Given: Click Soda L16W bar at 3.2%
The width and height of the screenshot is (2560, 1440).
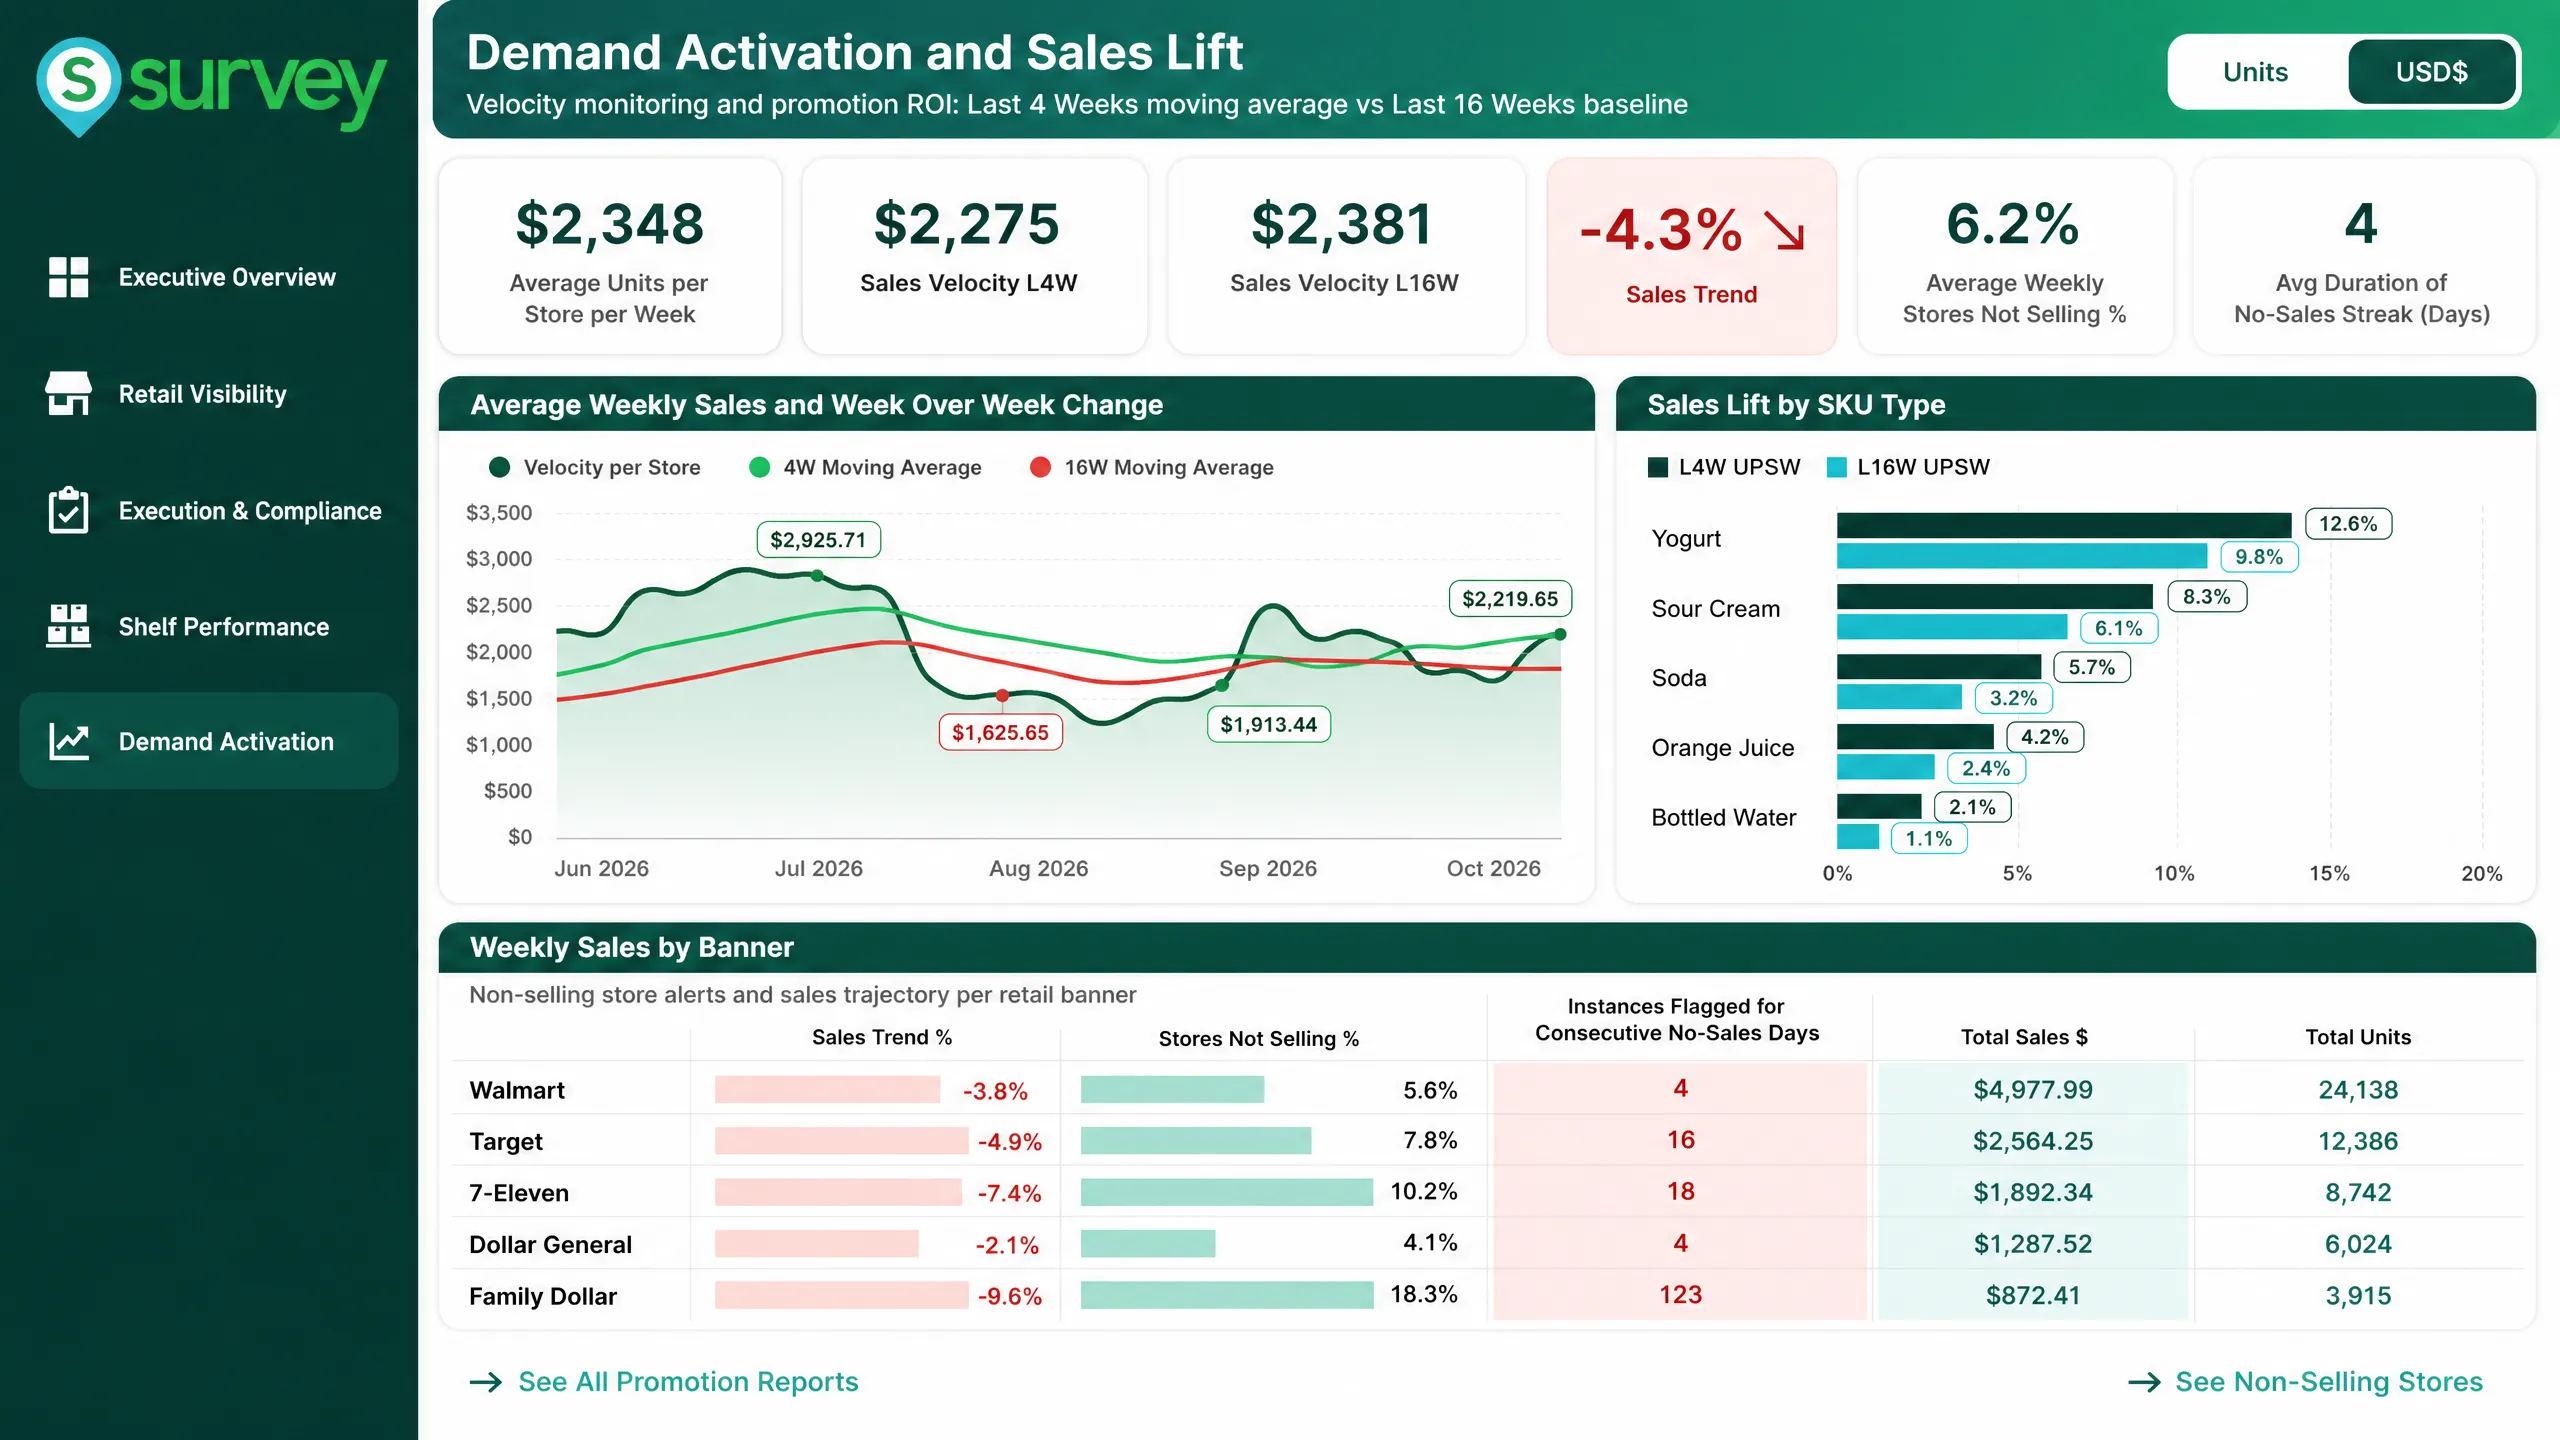Looking at the screenshot, I should click(x=1899, y=697).
